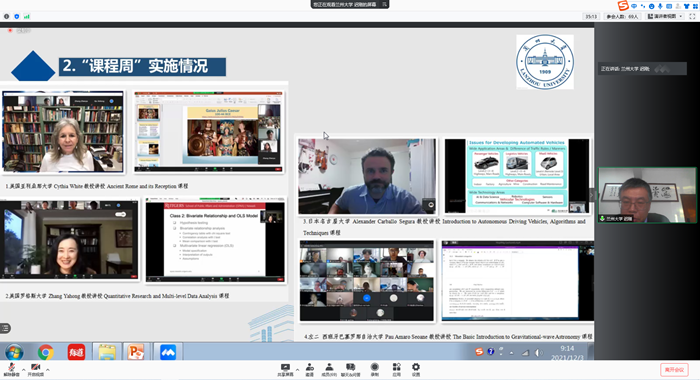Click the Sogou bar chat bubble icon
This screenshot has width=700, height=380.
[634, 6]
